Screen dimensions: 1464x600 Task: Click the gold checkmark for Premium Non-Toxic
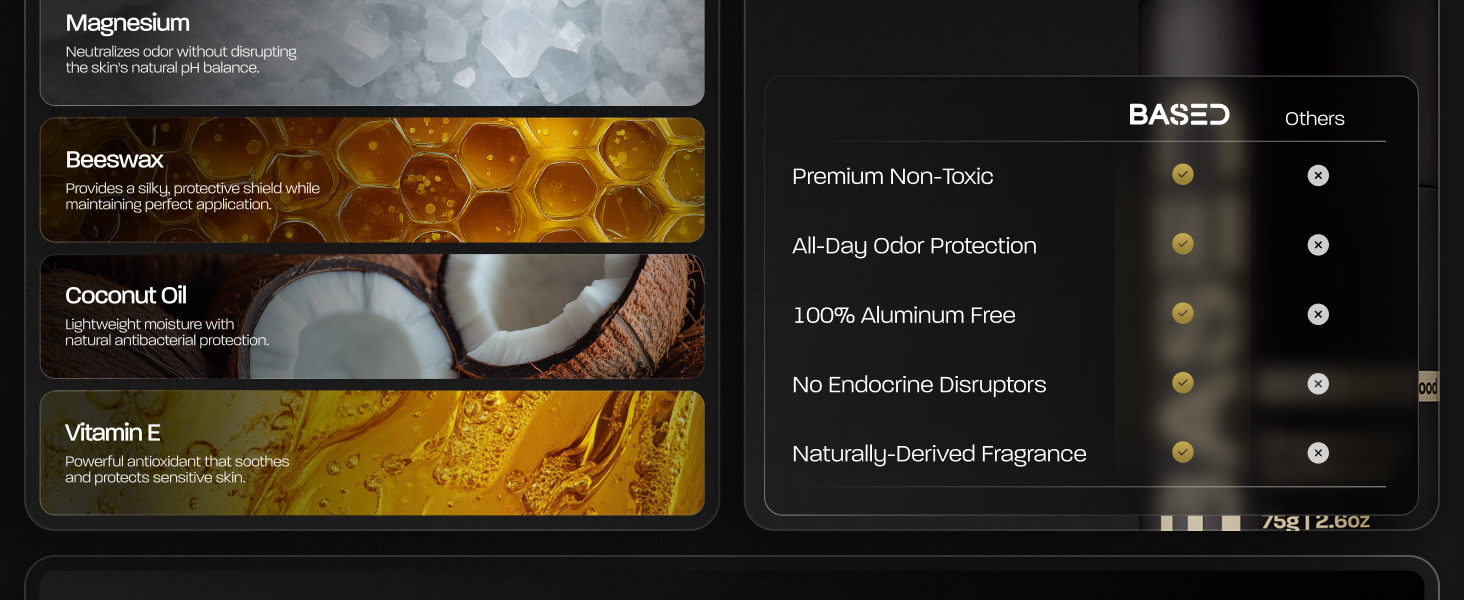click(1183, 175)
